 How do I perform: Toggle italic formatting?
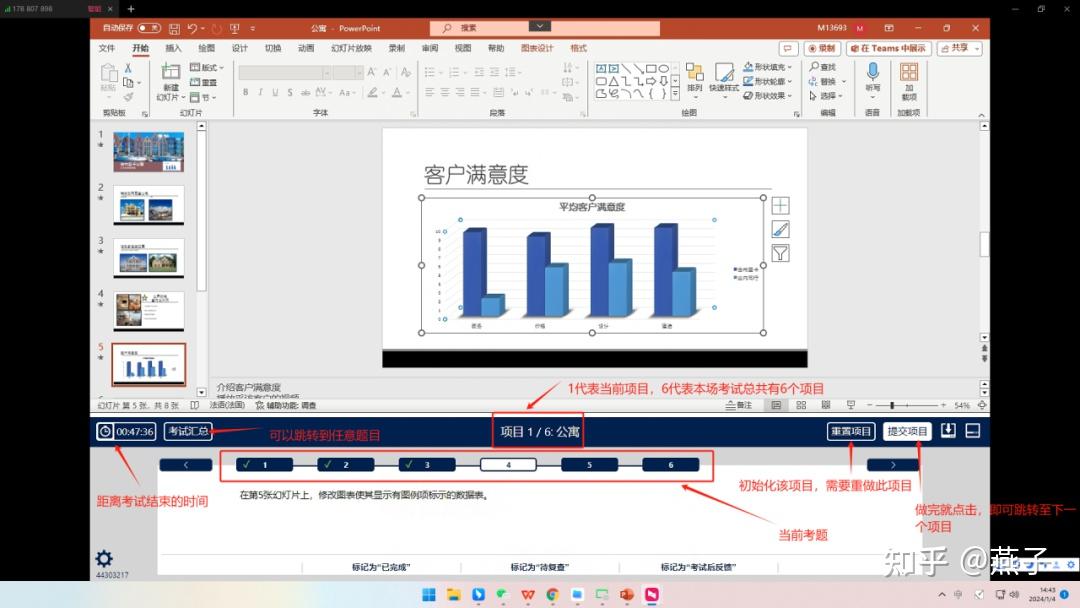[x=259, y=91]
